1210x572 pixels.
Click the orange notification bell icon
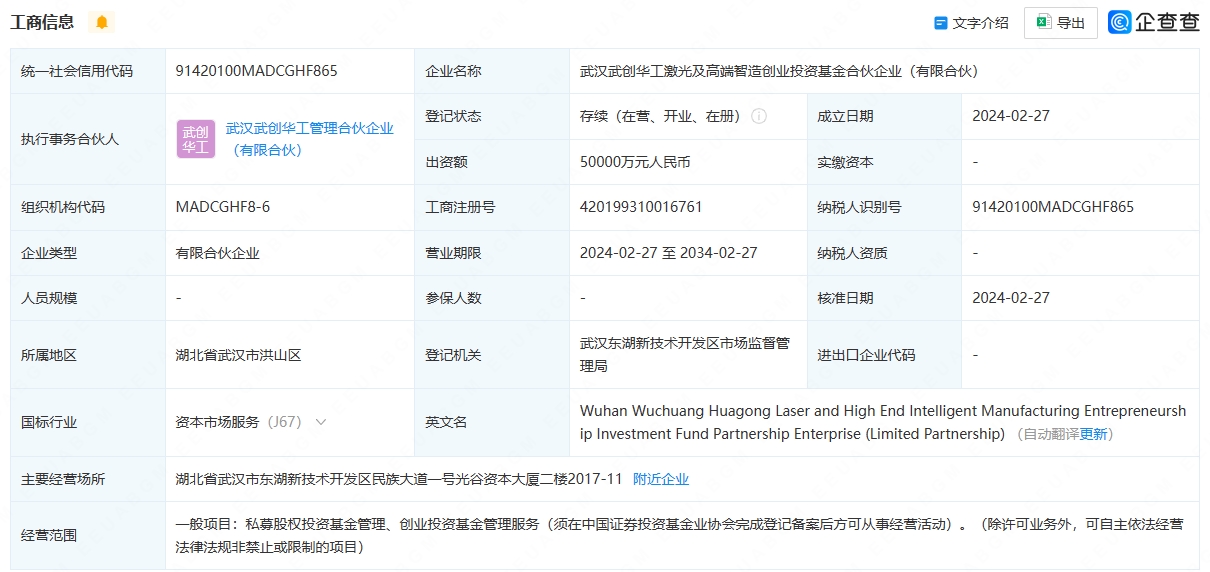coord(101,22)
